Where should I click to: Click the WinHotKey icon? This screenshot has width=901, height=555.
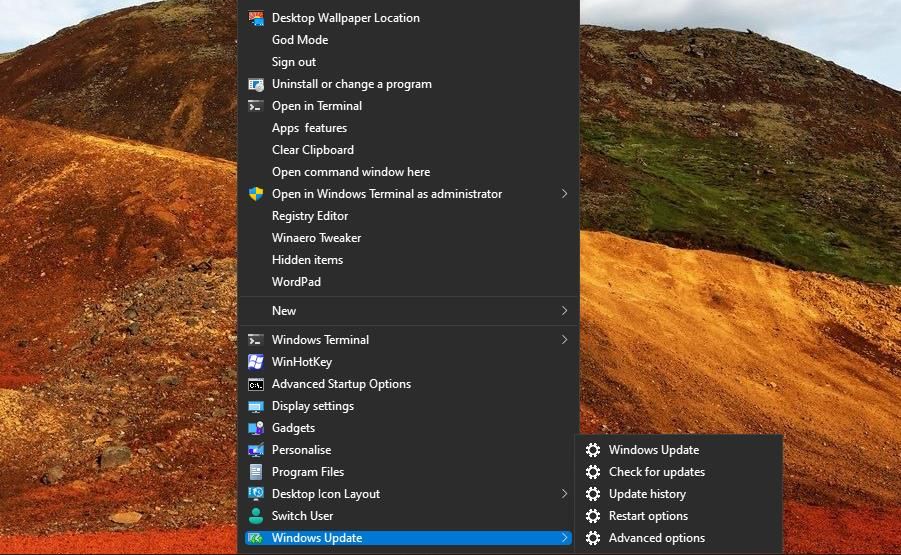click(256, 361)
